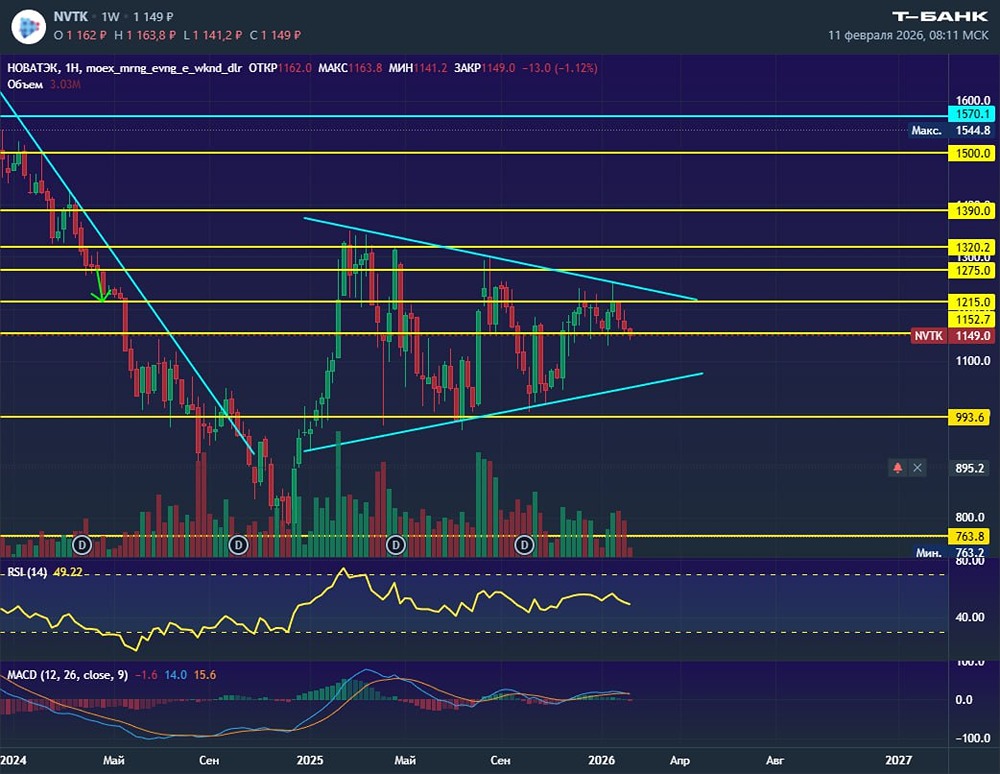Select the 1W timeframe label in header
Screen dimensions: 1000x774
(x=110, y=17)
